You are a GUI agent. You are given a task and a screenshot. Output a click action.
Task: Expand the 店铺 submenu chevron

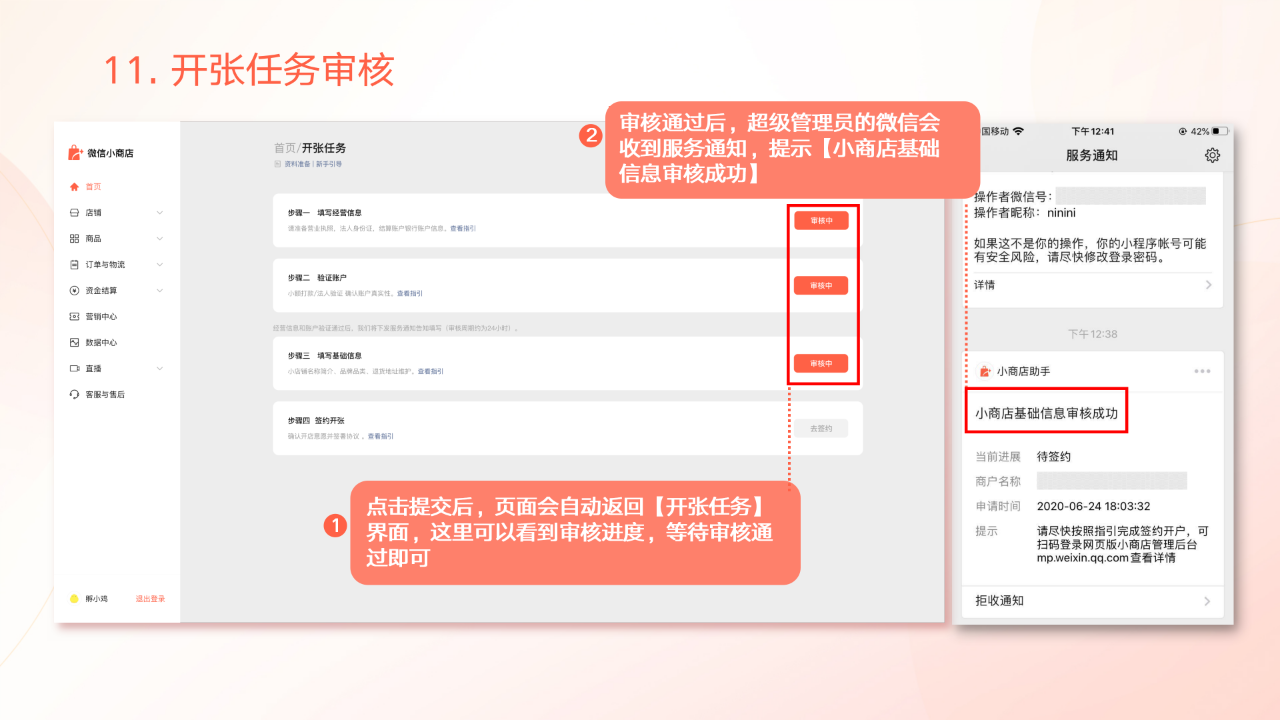160,213
